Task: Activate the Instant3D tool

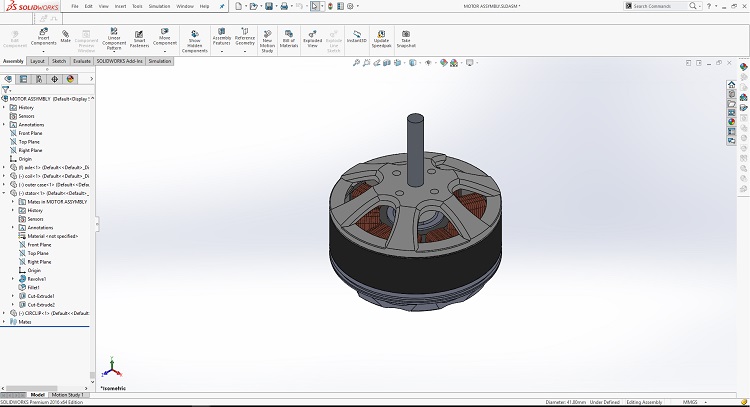Action: click(x=357, y=37)
